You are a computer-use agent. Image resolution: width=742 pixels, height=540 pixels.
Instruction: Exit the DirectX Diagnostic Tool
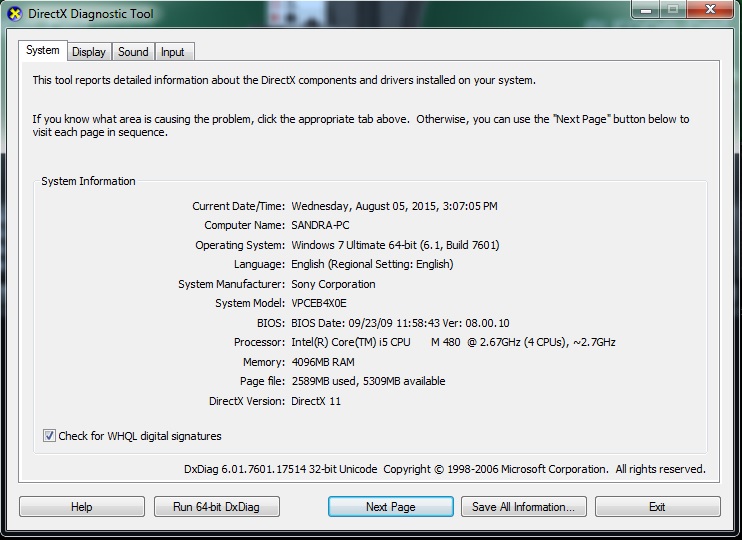pyautogui.click(x=657, y=506)
